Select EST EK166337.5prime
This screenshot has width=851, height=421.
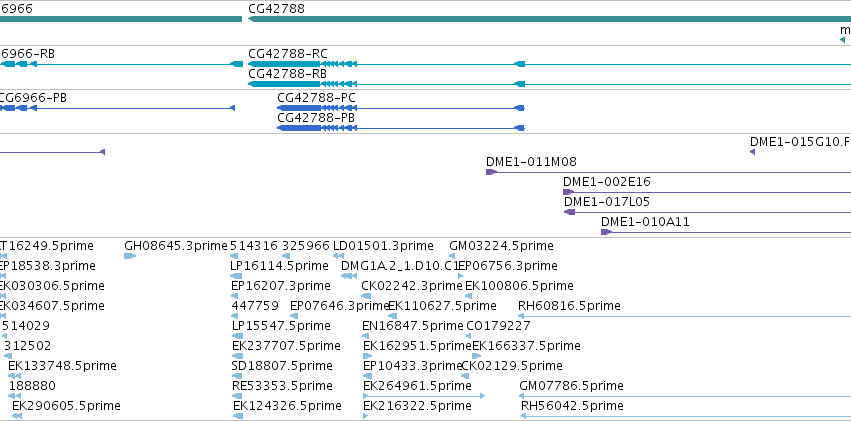(526, 346)
